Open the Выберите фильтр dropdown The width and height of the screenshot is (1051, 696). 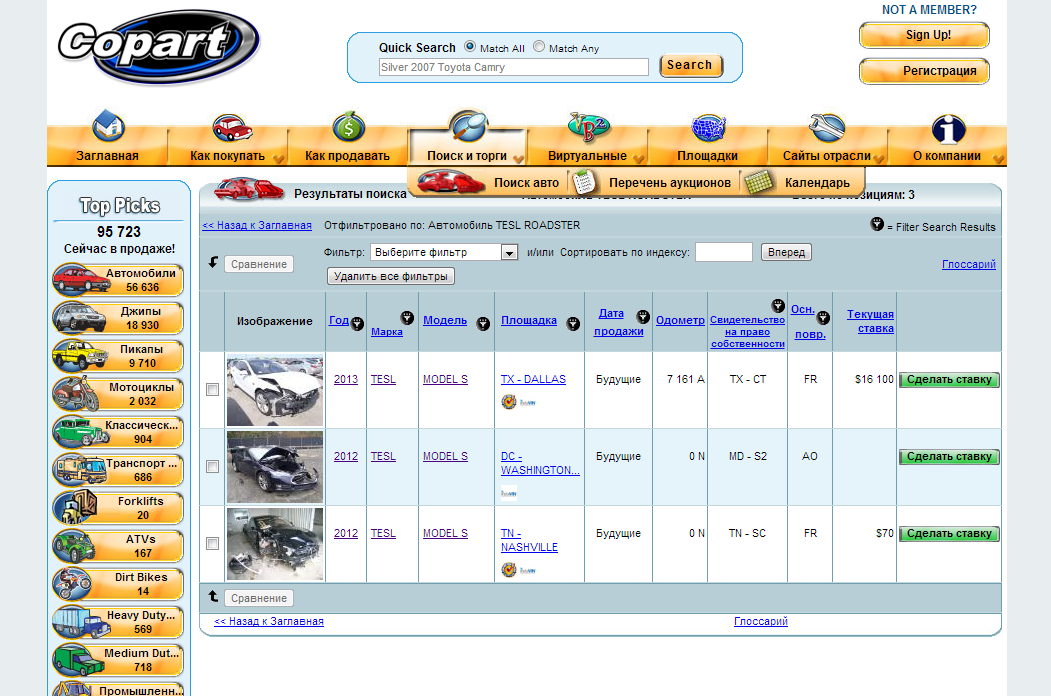tap(444, 252)
